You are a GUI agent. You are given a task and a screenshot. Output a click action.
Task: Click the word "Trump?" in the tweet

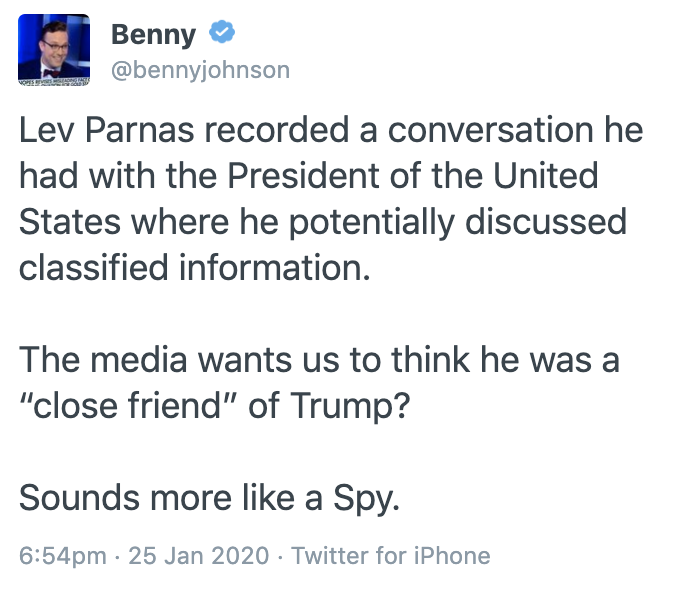[x=350, y=406]
